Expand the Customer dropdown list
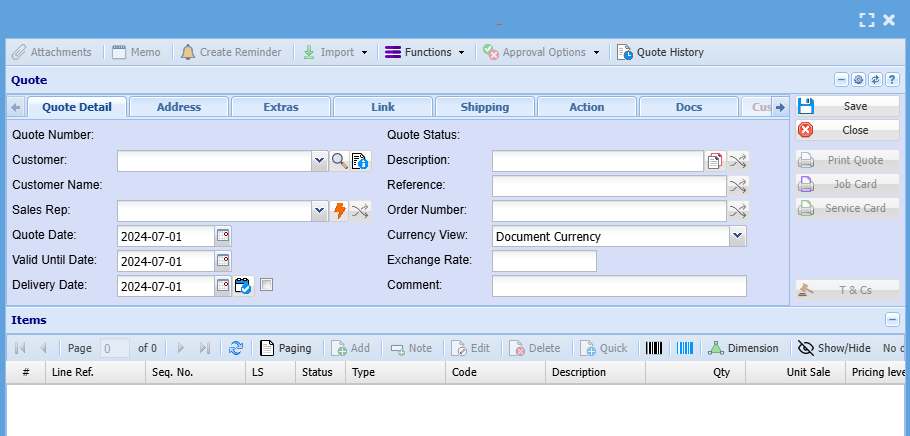The width and height of the screenshot is (910, 436). (x=319, y=160)
